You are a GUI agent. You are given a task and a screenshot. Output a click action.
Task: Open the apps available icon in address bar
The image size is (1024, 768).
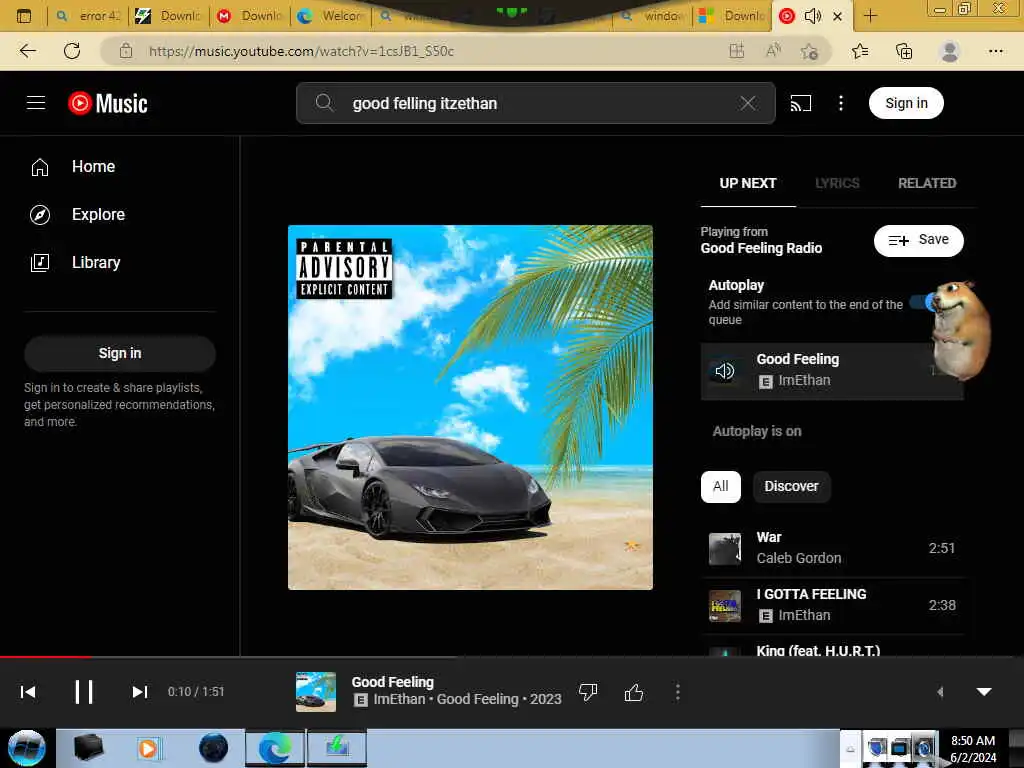pyautogui.click(x=737, y=51)
